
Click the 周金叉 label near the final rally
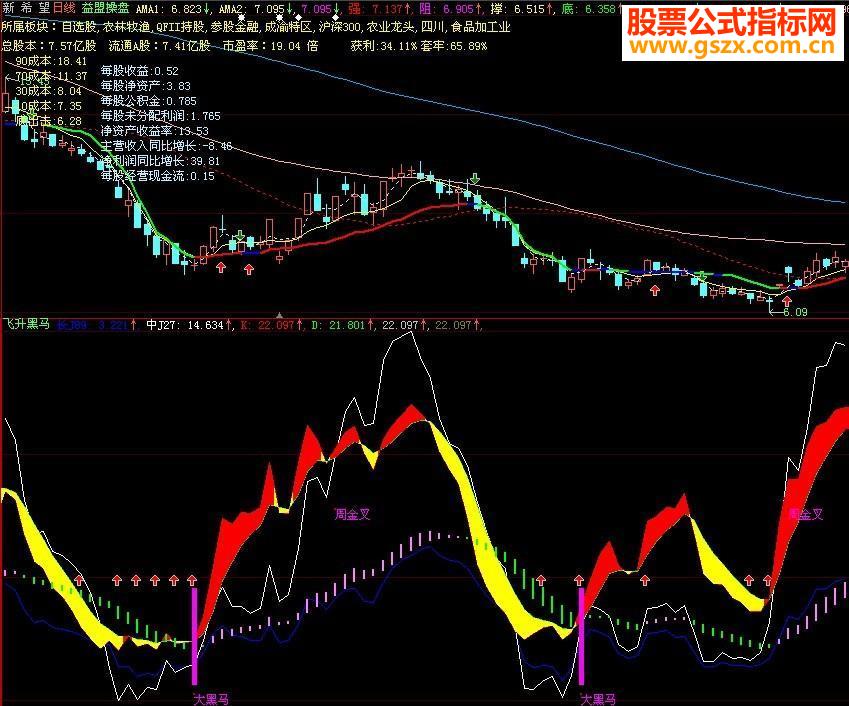(806, 514)
